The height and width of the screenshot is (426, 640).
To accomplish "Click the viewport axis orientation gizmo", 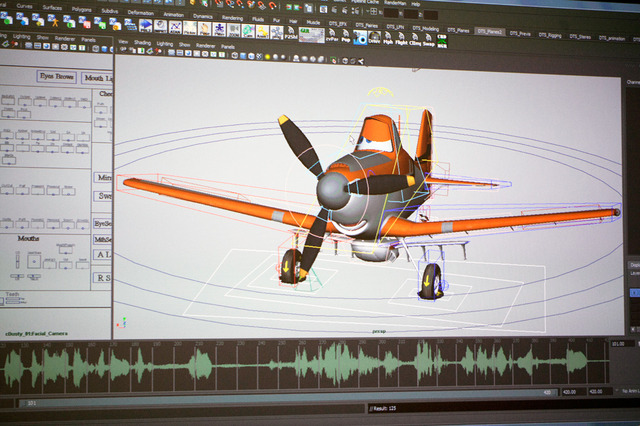I will tap(123, 322).
